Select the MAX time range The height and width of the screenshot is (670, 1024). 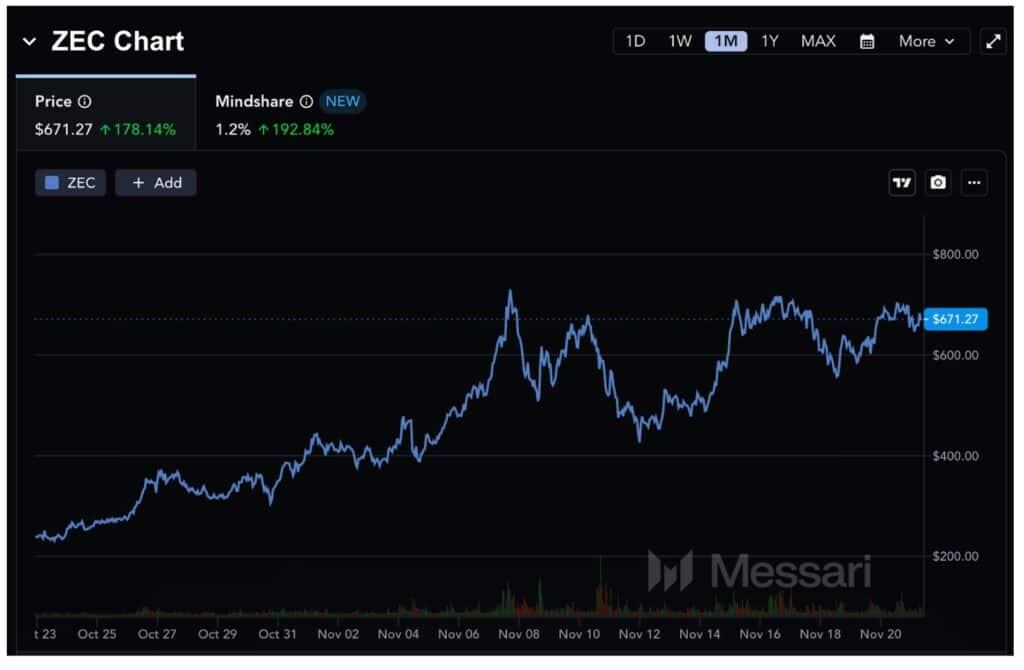pos(818,41)
